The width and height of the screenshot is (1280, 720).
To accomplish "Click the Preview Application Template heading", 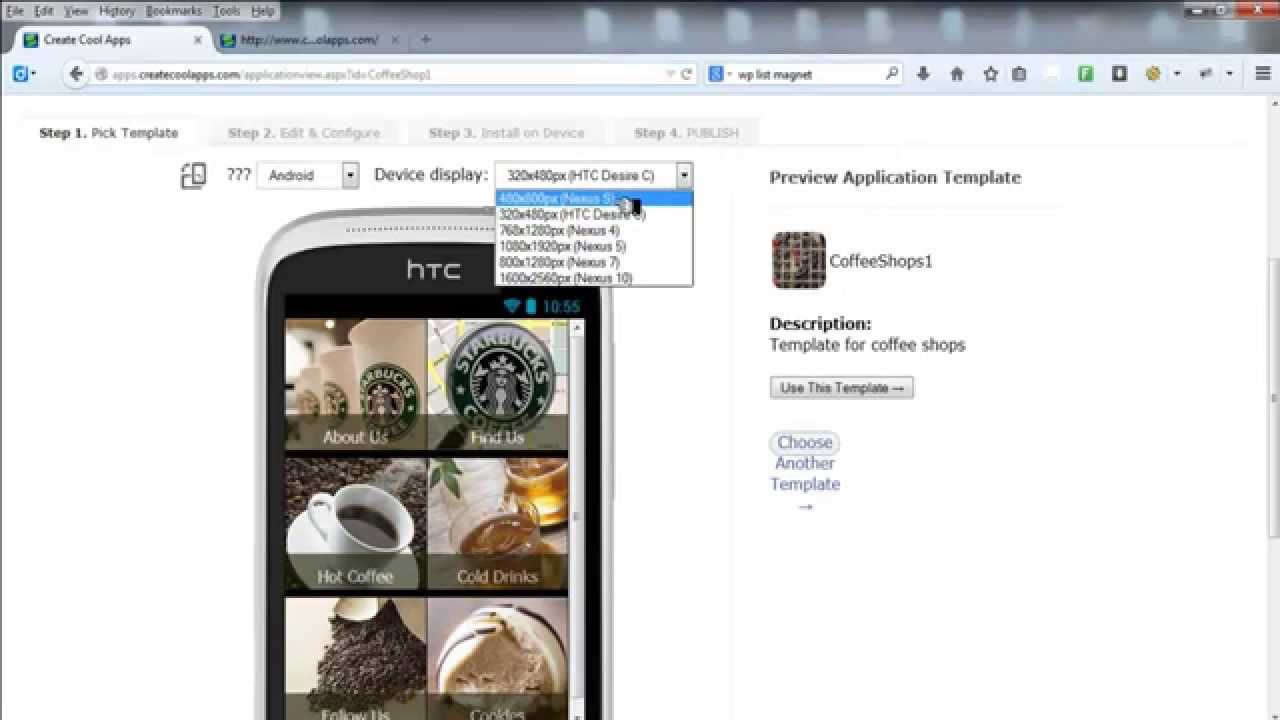I will tap(895, 178).
